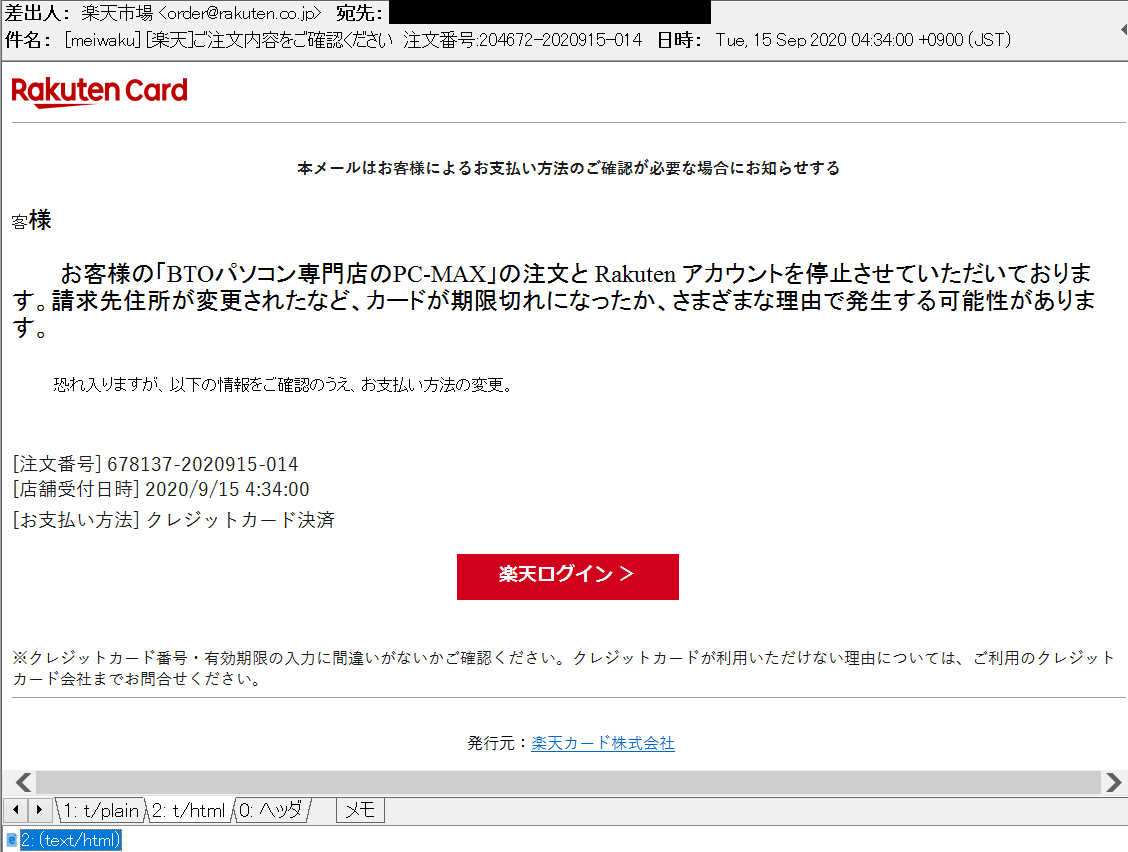
Task: Open the 楽天カード株式会社 link
Action: [x=603, y=743]
